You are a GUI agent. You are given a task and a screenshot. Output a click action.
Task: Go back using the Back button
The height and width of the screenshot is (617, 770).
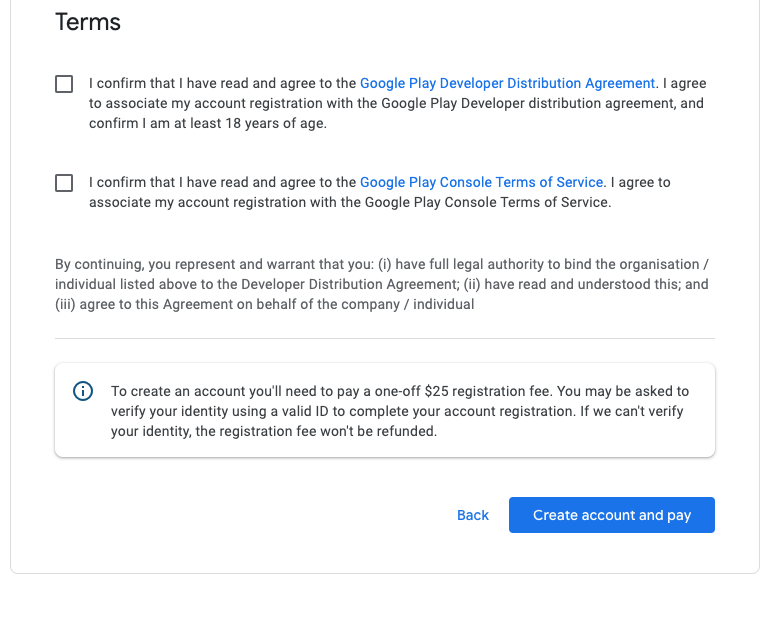click(472, 515)
